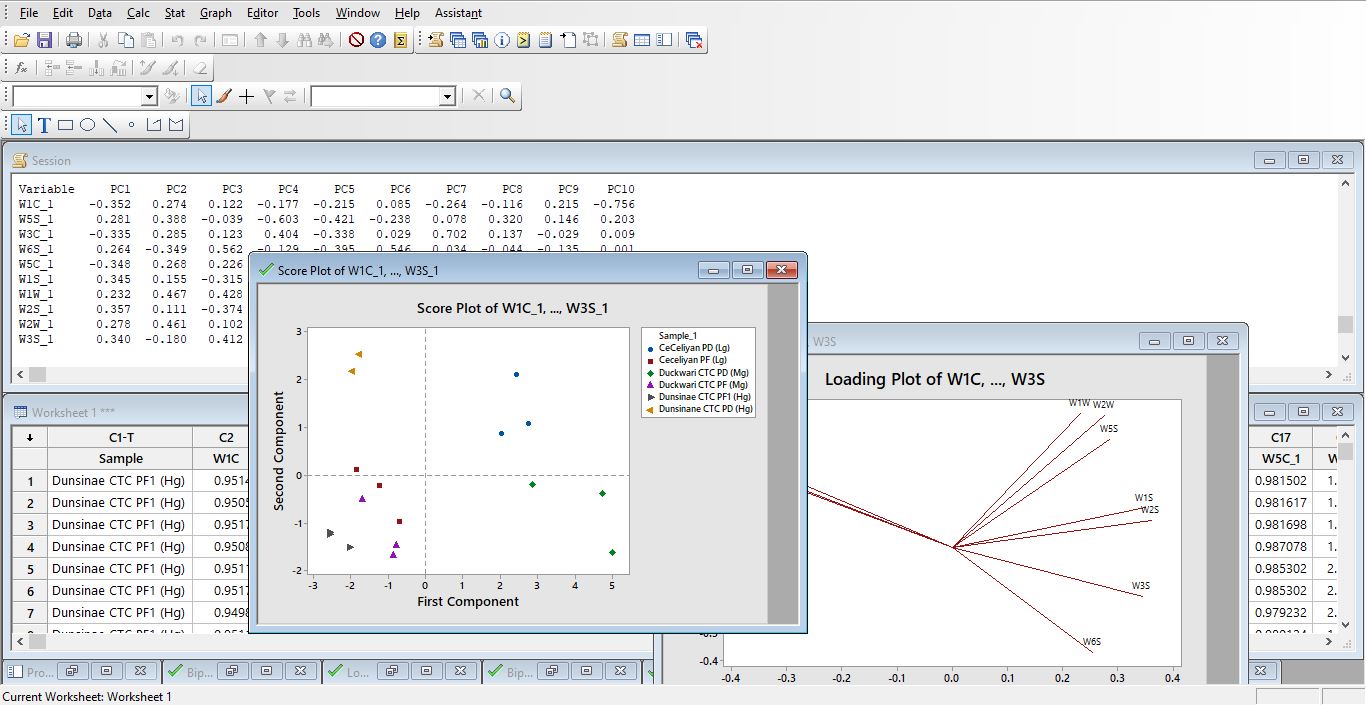
Task: Open the Graph menu
Action: click(x=216, y=13)
